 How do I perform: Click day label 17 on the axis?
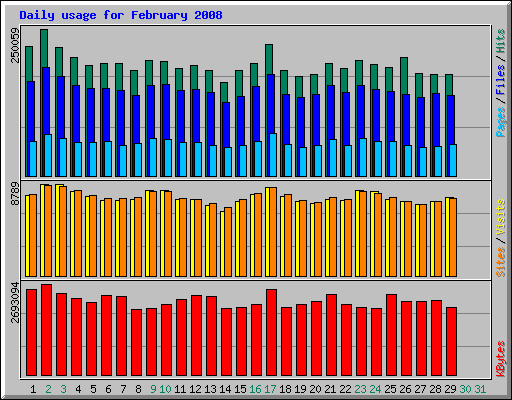tap(270, 389)
